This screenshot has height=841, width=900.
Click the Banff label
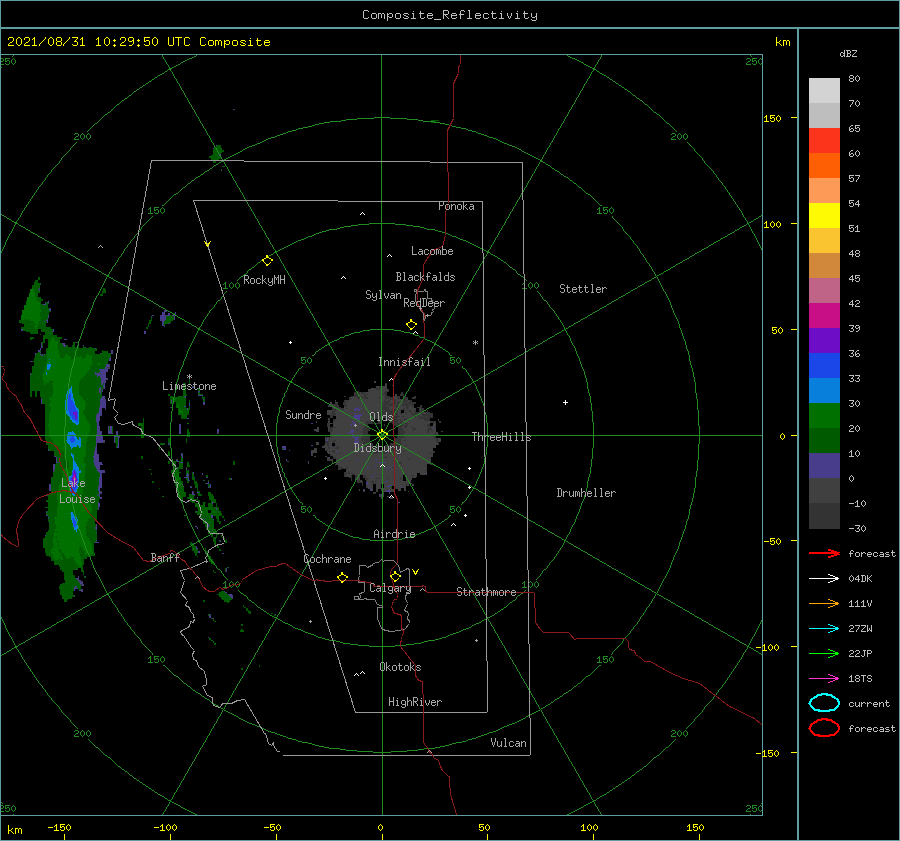[x=165, y=558]
